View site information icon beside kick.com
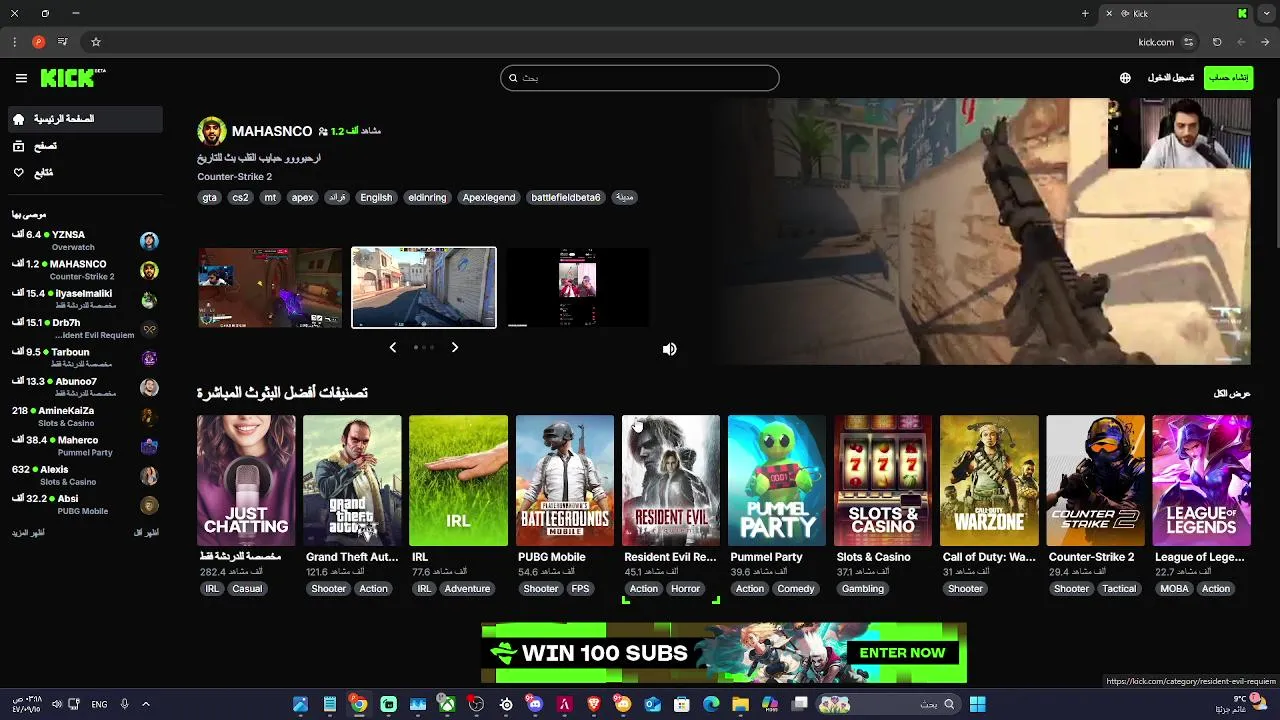The image size is (1280, 720). pos(1188,42)
